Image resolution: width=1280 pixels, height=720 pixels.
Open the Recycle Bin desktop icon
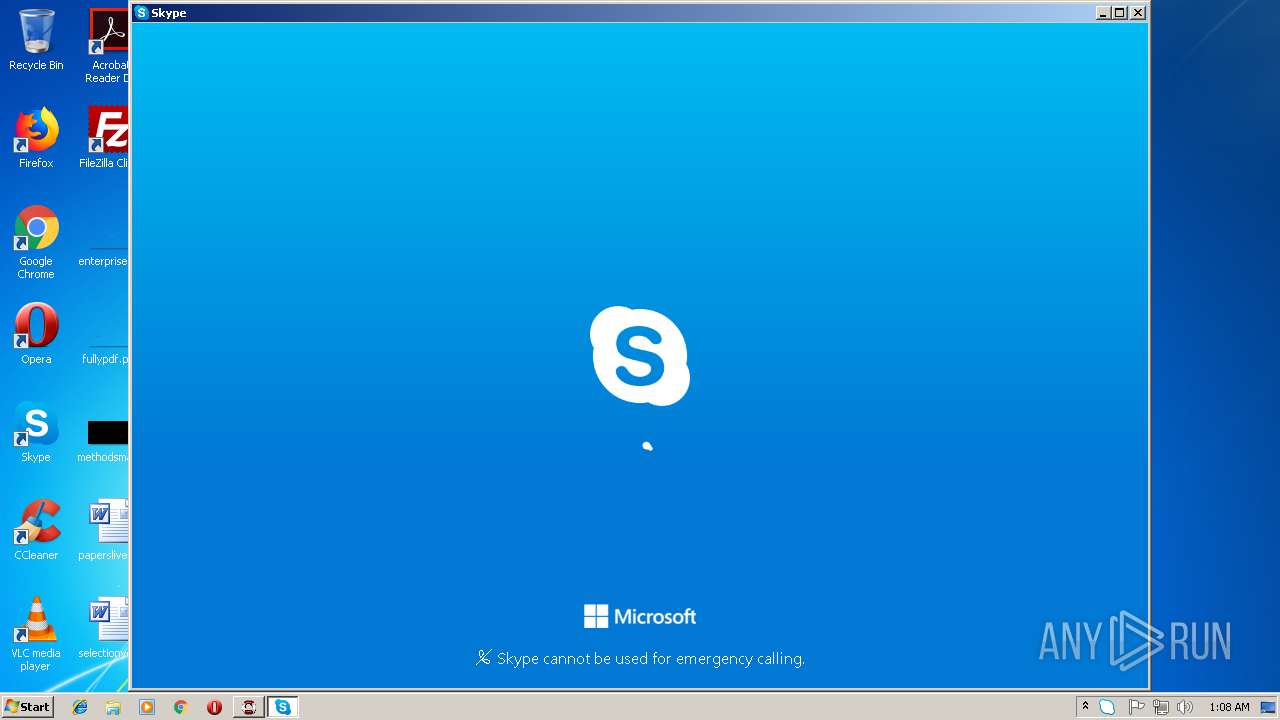[36, 40]
